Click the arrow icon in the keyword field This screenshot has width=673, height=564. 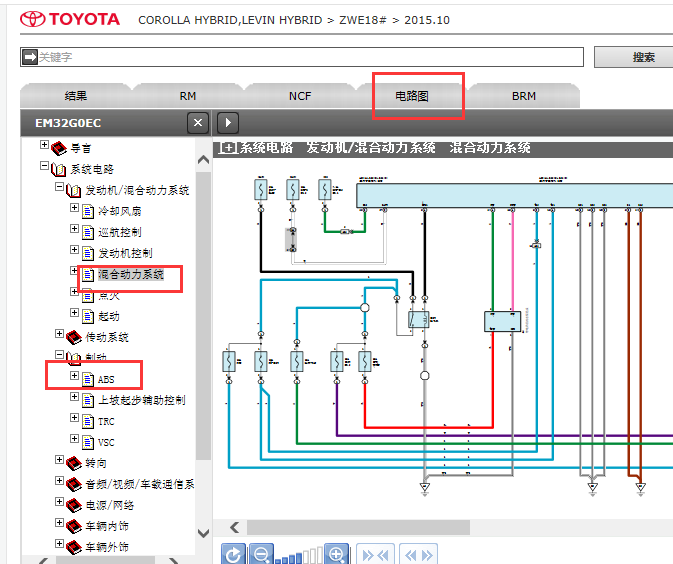[x=30, y=57]
